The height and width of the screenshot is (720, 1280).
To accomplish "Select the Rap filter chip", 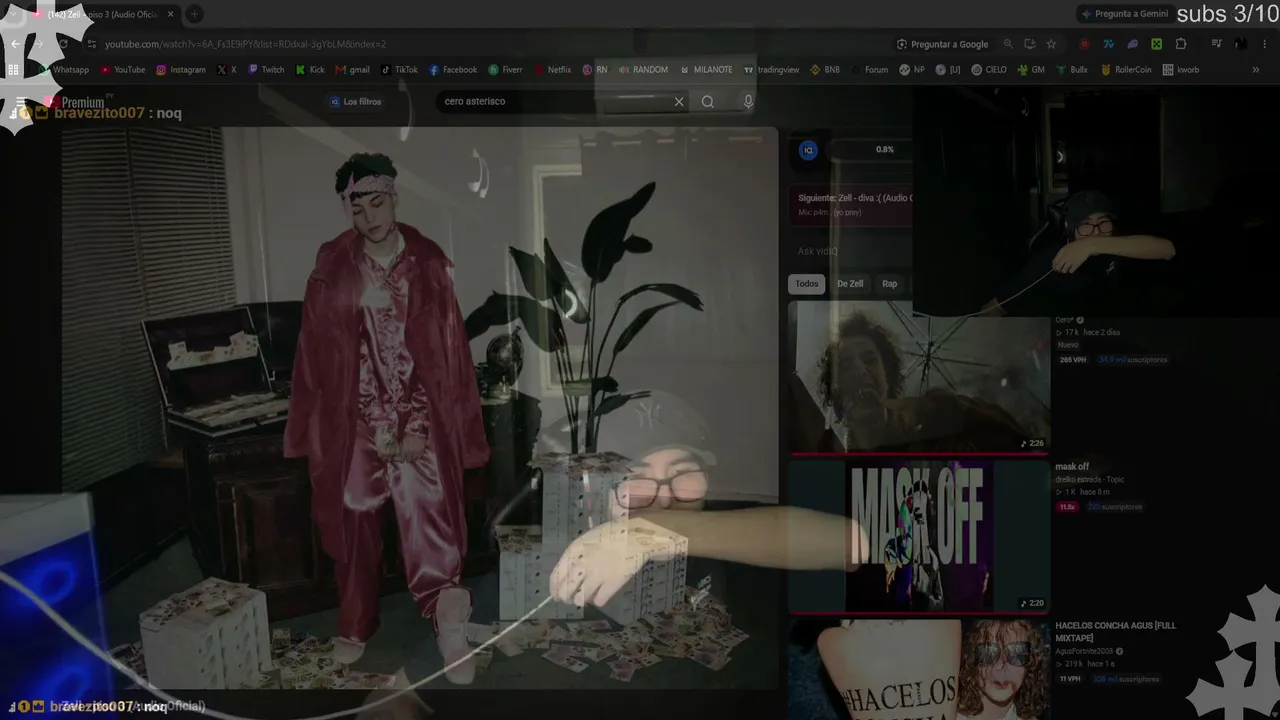I will (x=889, y=284).
